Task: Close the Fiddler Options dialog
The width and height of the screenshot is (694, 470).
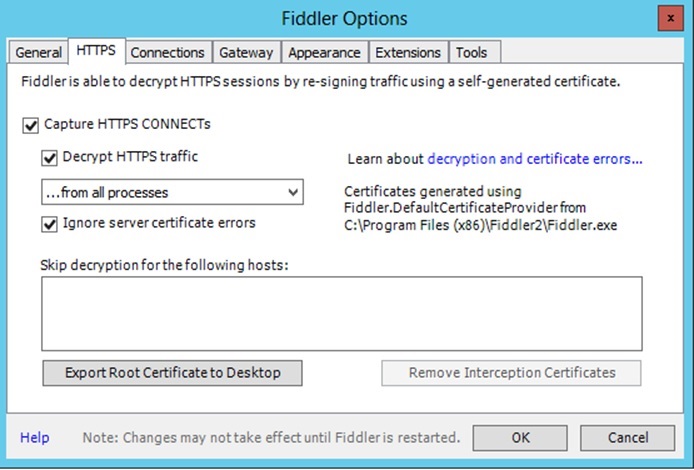Action: point(670,19)
